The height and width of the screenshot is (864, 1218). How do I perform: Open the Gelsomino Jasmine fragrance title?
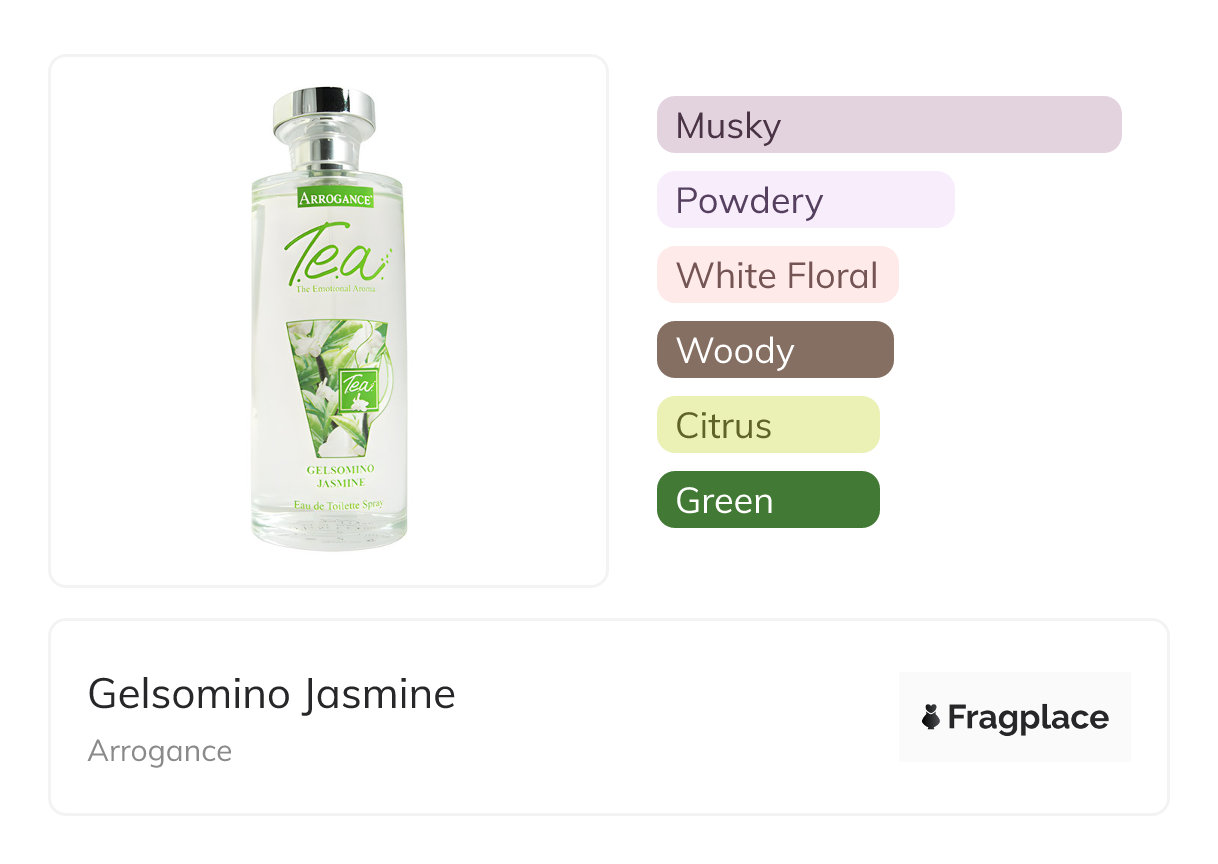click(272, 693)
